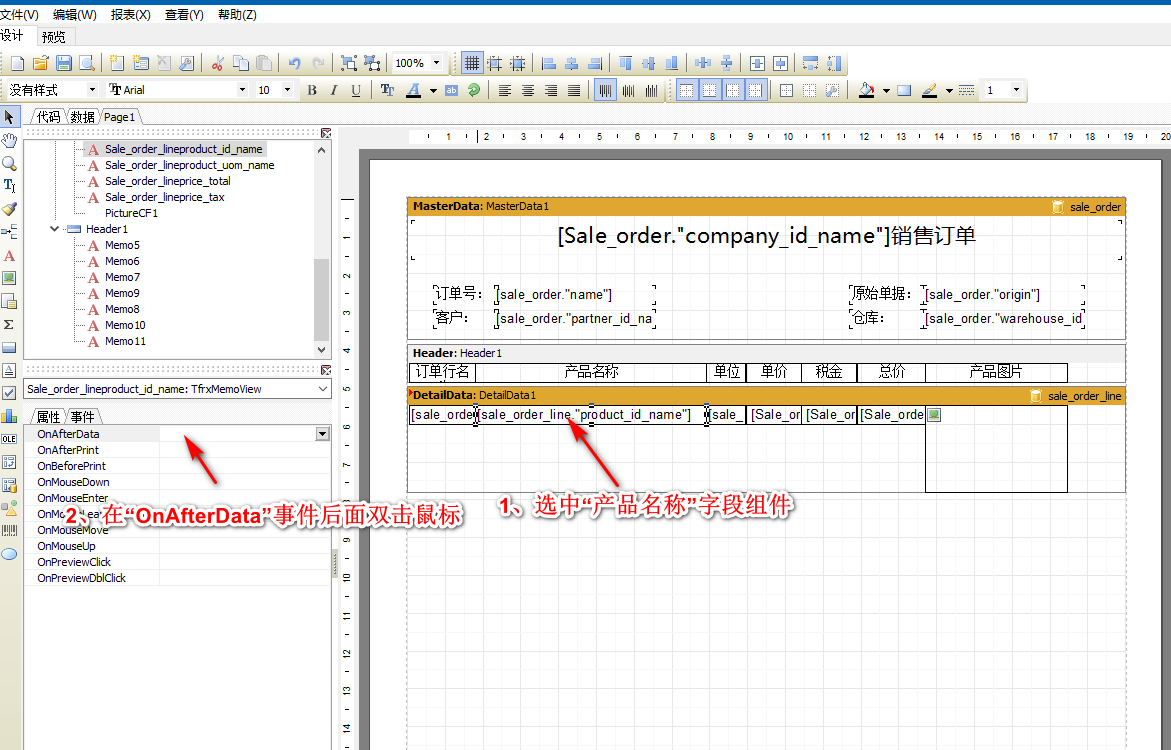
Task: Toggle Bold text formatting
Action: point(312,90)
